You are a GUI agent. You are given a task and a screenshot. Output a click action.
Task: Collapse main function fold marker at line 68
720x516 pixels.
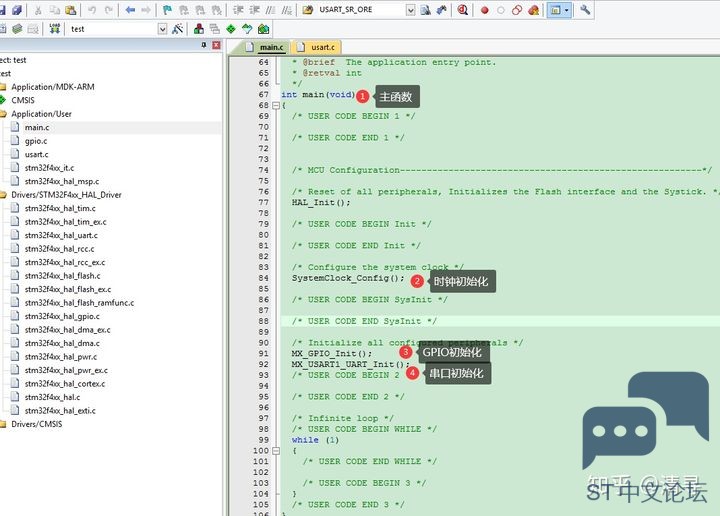click(276, 106)
